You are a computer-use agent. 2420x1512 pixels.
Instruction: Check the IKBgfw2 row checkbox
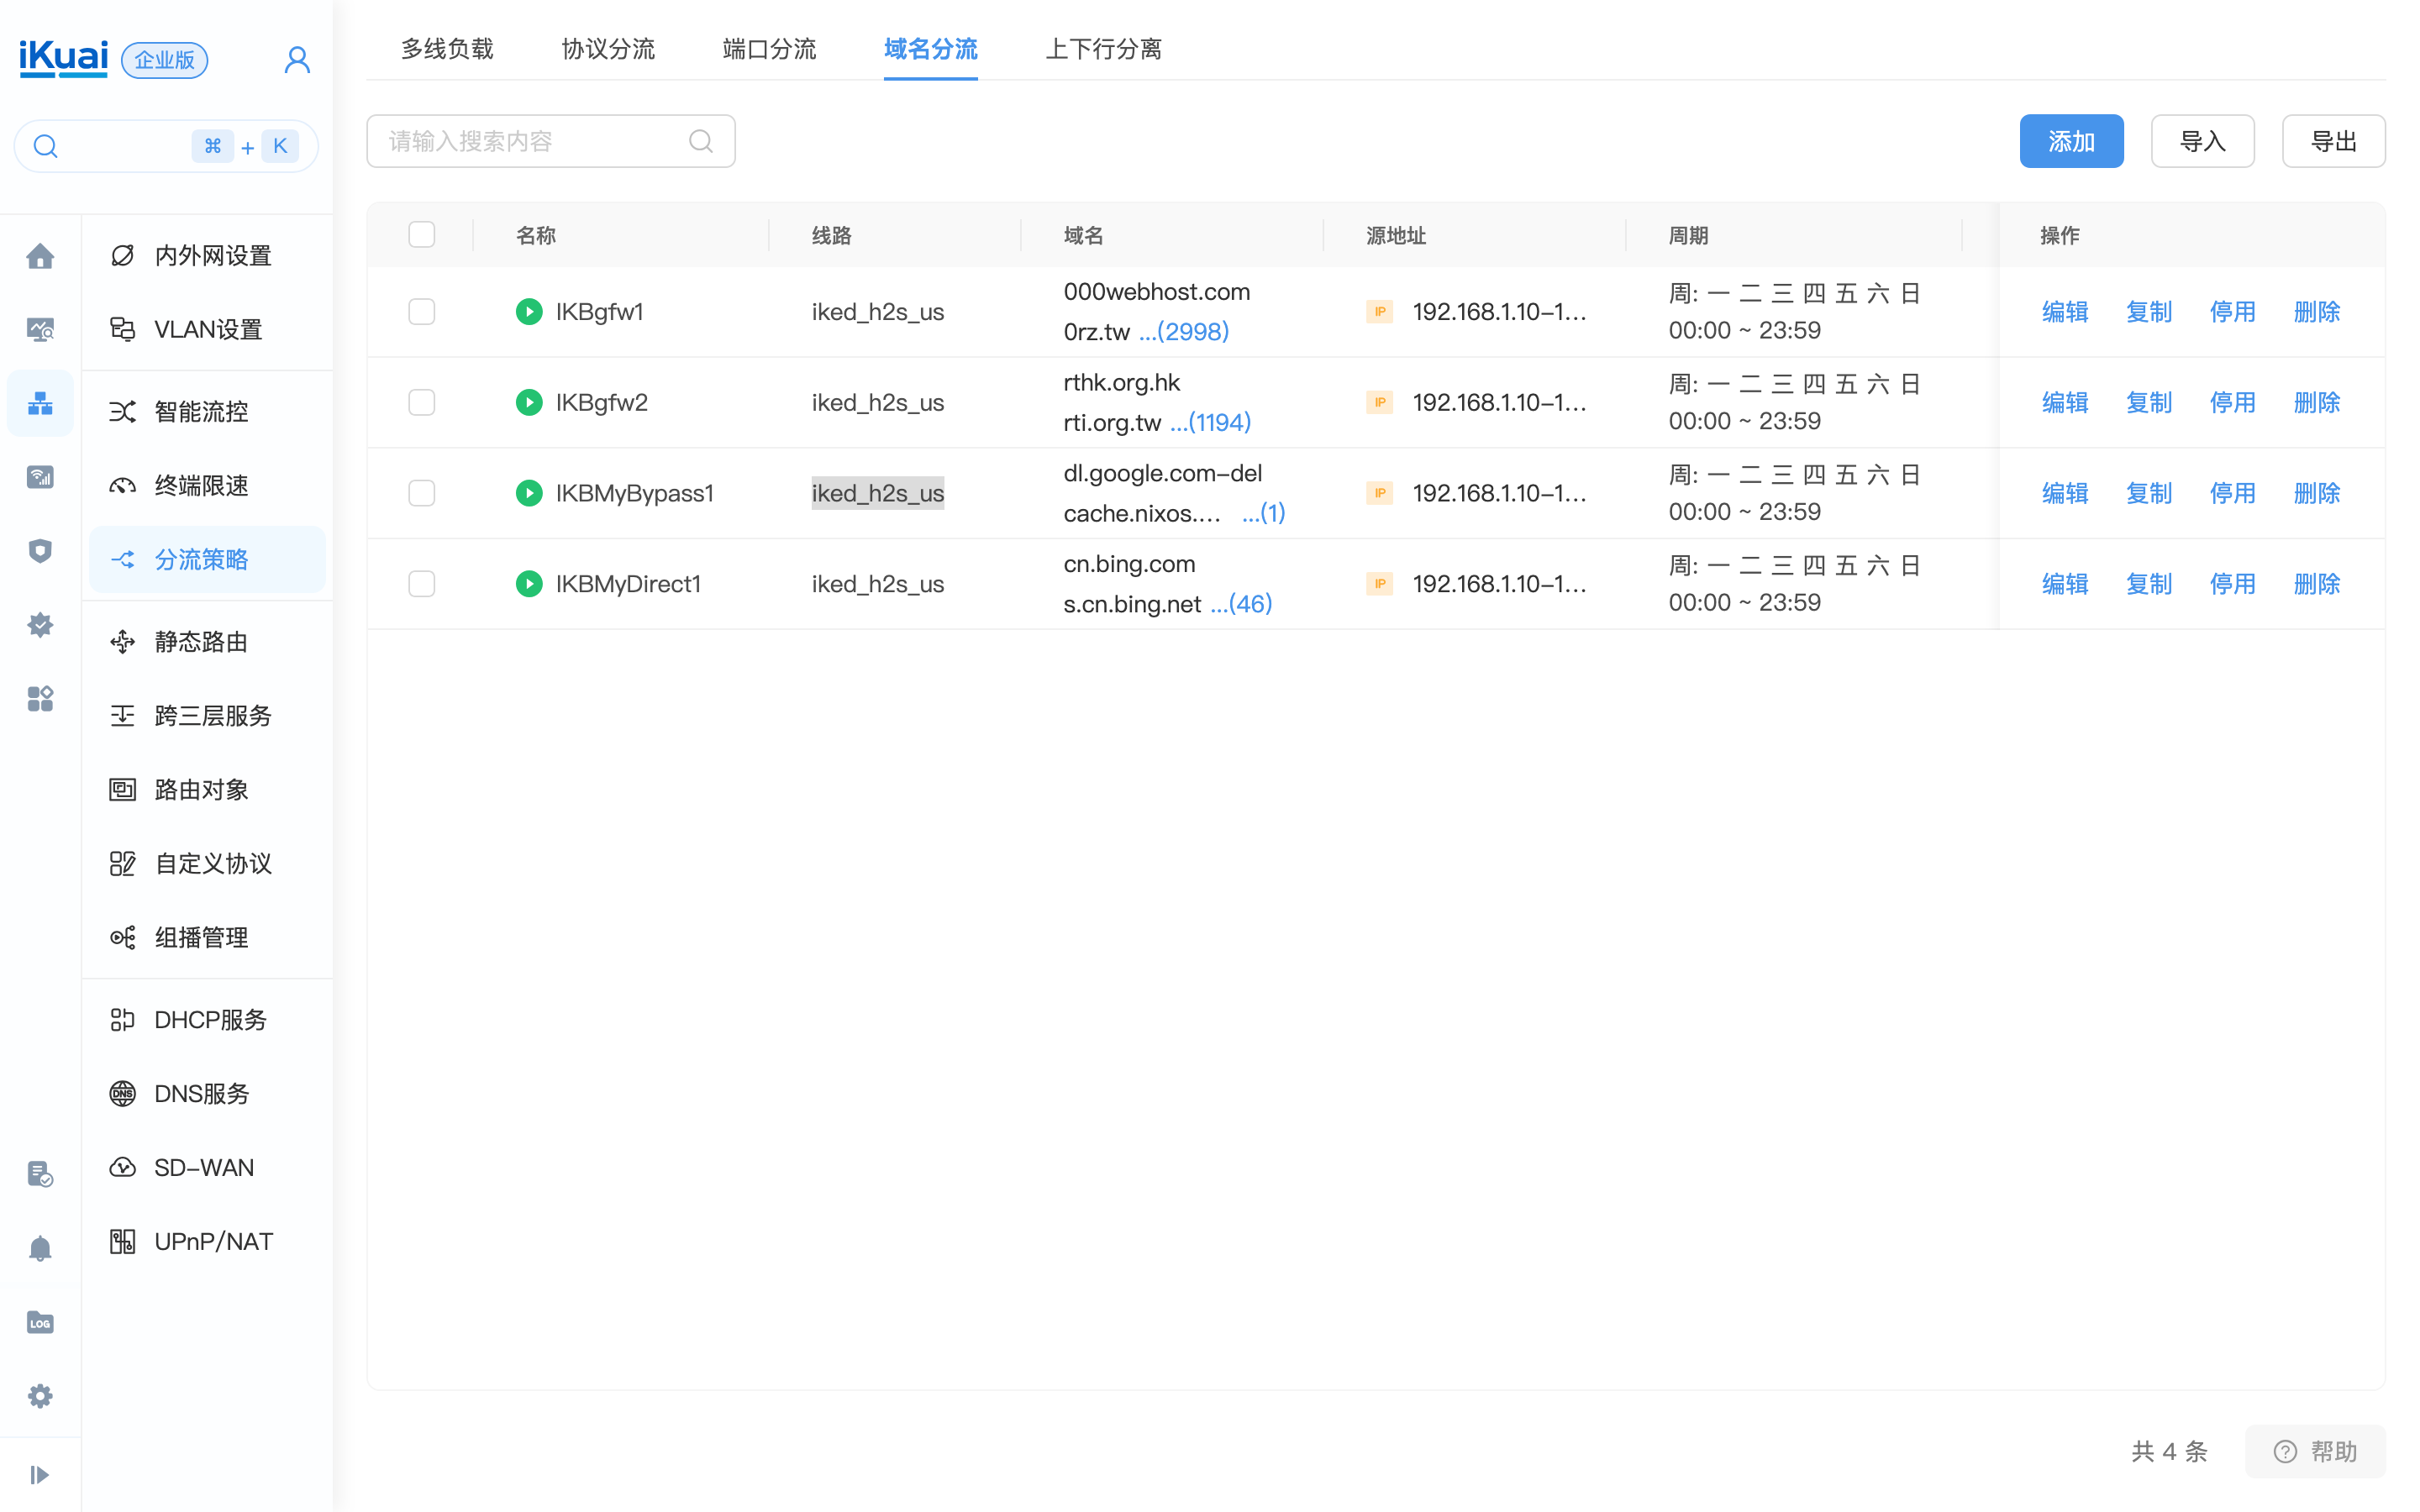click(x=422, y=402)
